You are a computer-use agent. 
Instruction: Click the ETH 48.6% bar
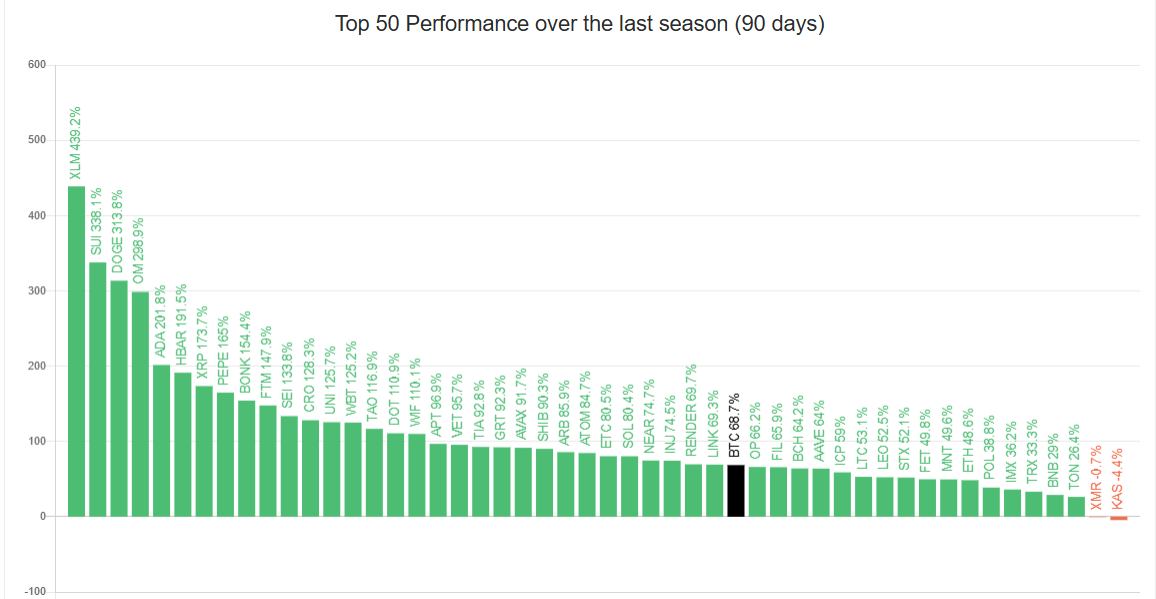point(969,498)
